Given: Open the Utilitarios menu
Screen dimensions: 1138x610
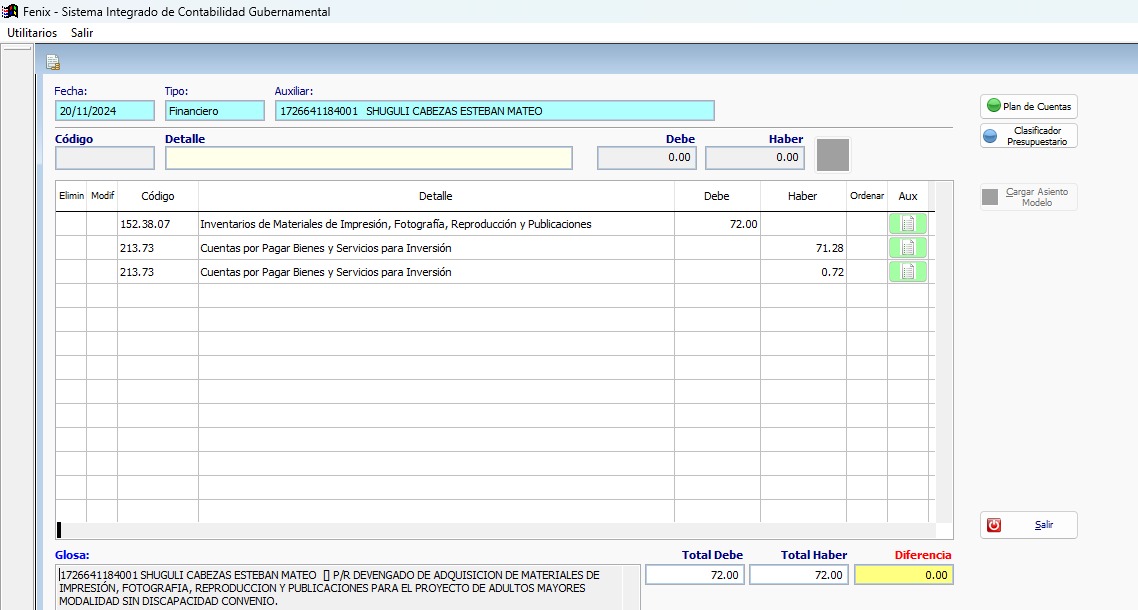Looking at the screenshot, I should 32,33.
